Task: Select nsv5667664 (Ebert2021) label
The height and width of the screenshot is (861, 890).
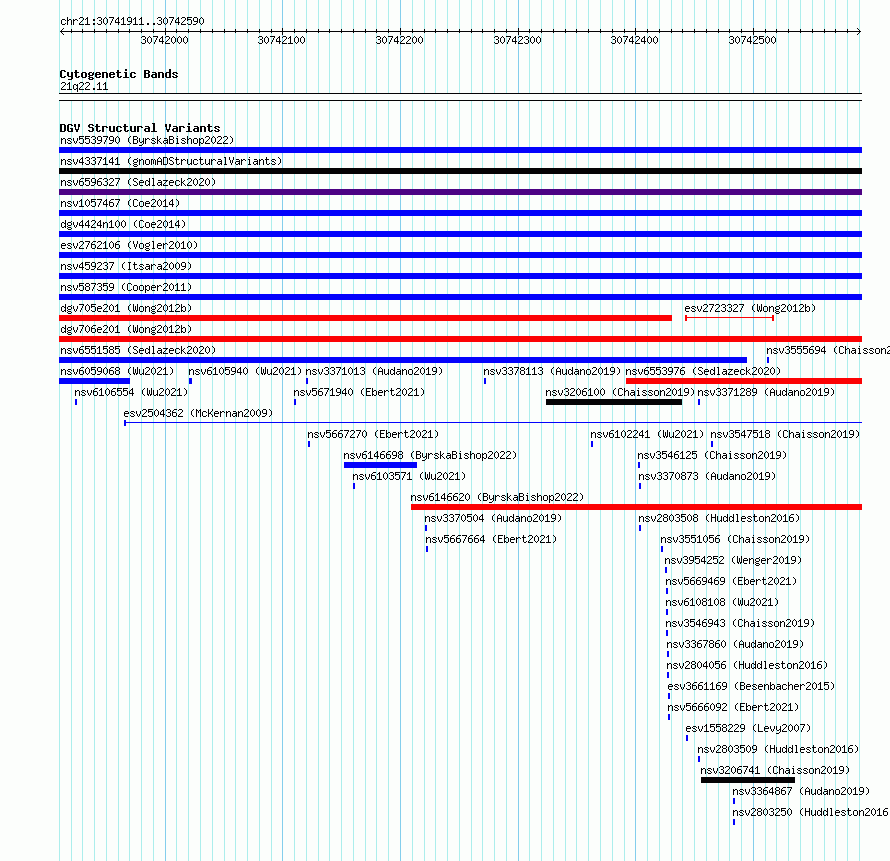Action: point(491,539)
